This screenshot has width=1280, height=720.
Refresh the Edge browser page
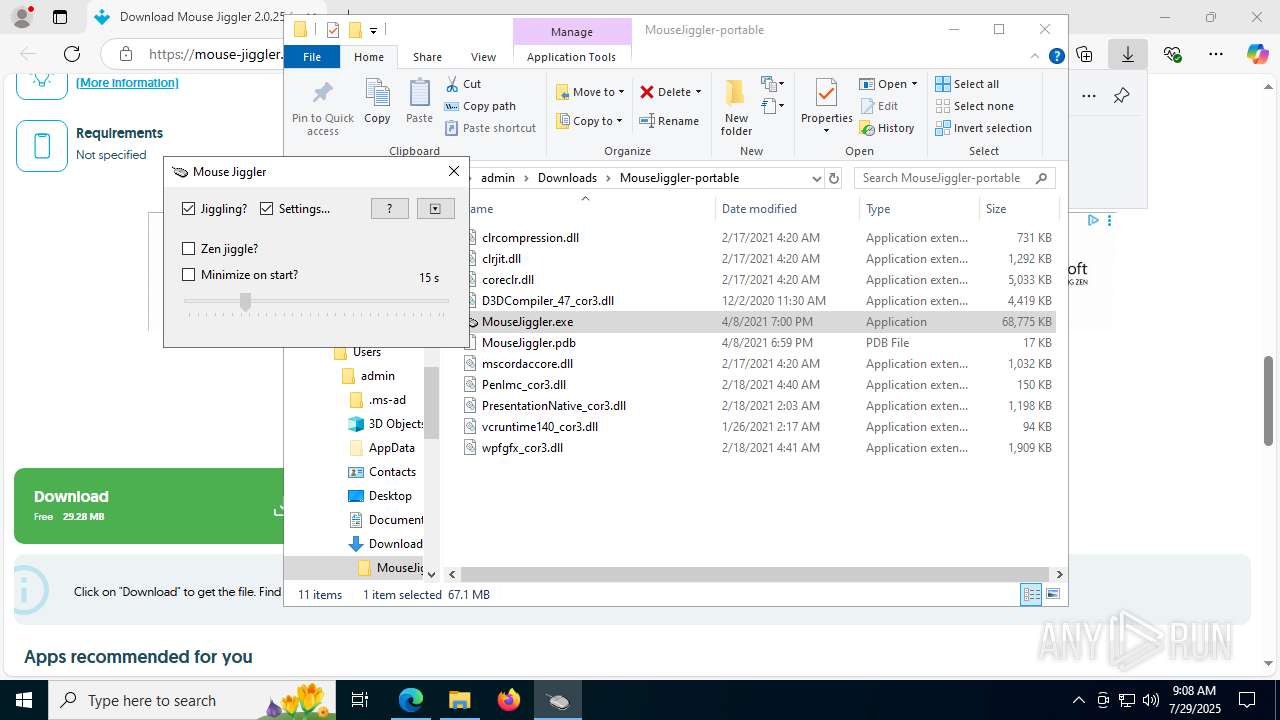pyautogui.click(x=71, y=54)
